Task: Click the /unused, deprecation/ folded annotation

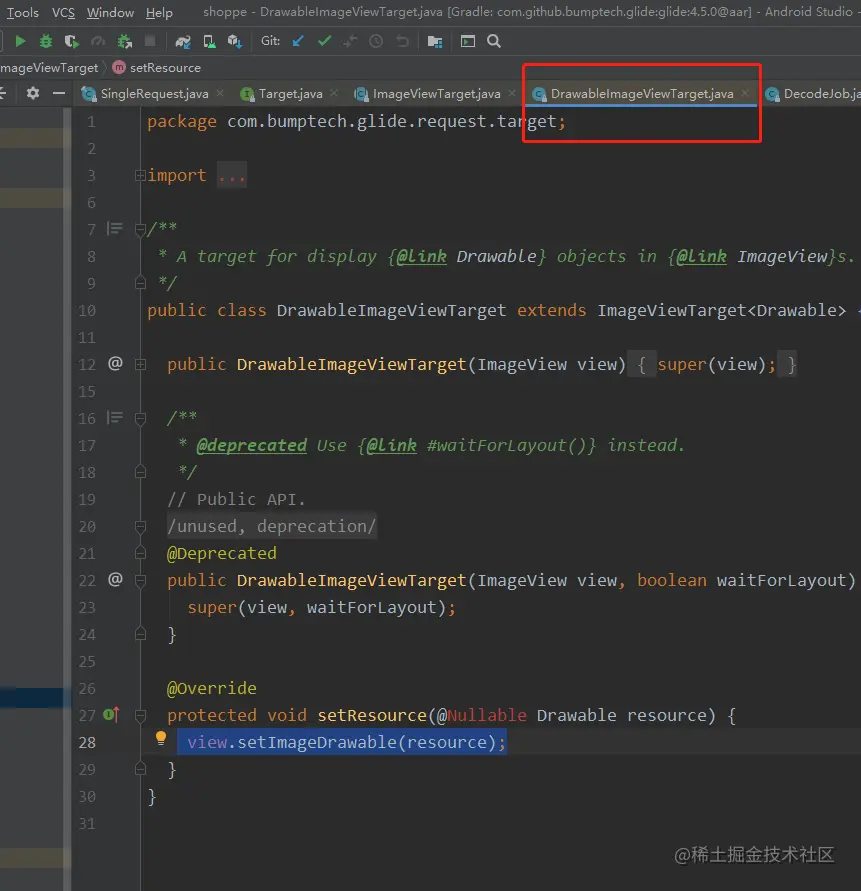Action: [271, 526]
